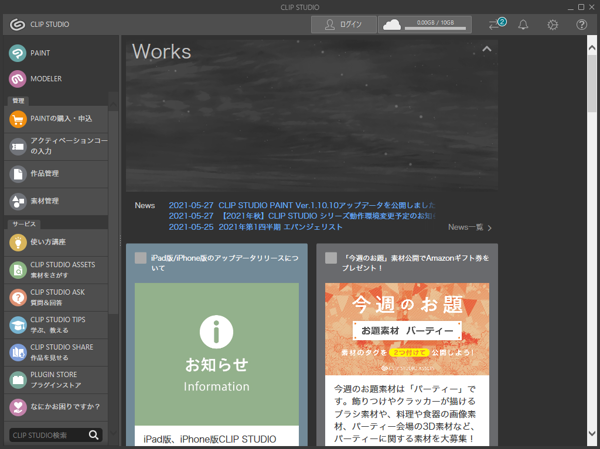
Task: Open the 2021 autumn system requirements news link
Action: (x=326, y=216)
